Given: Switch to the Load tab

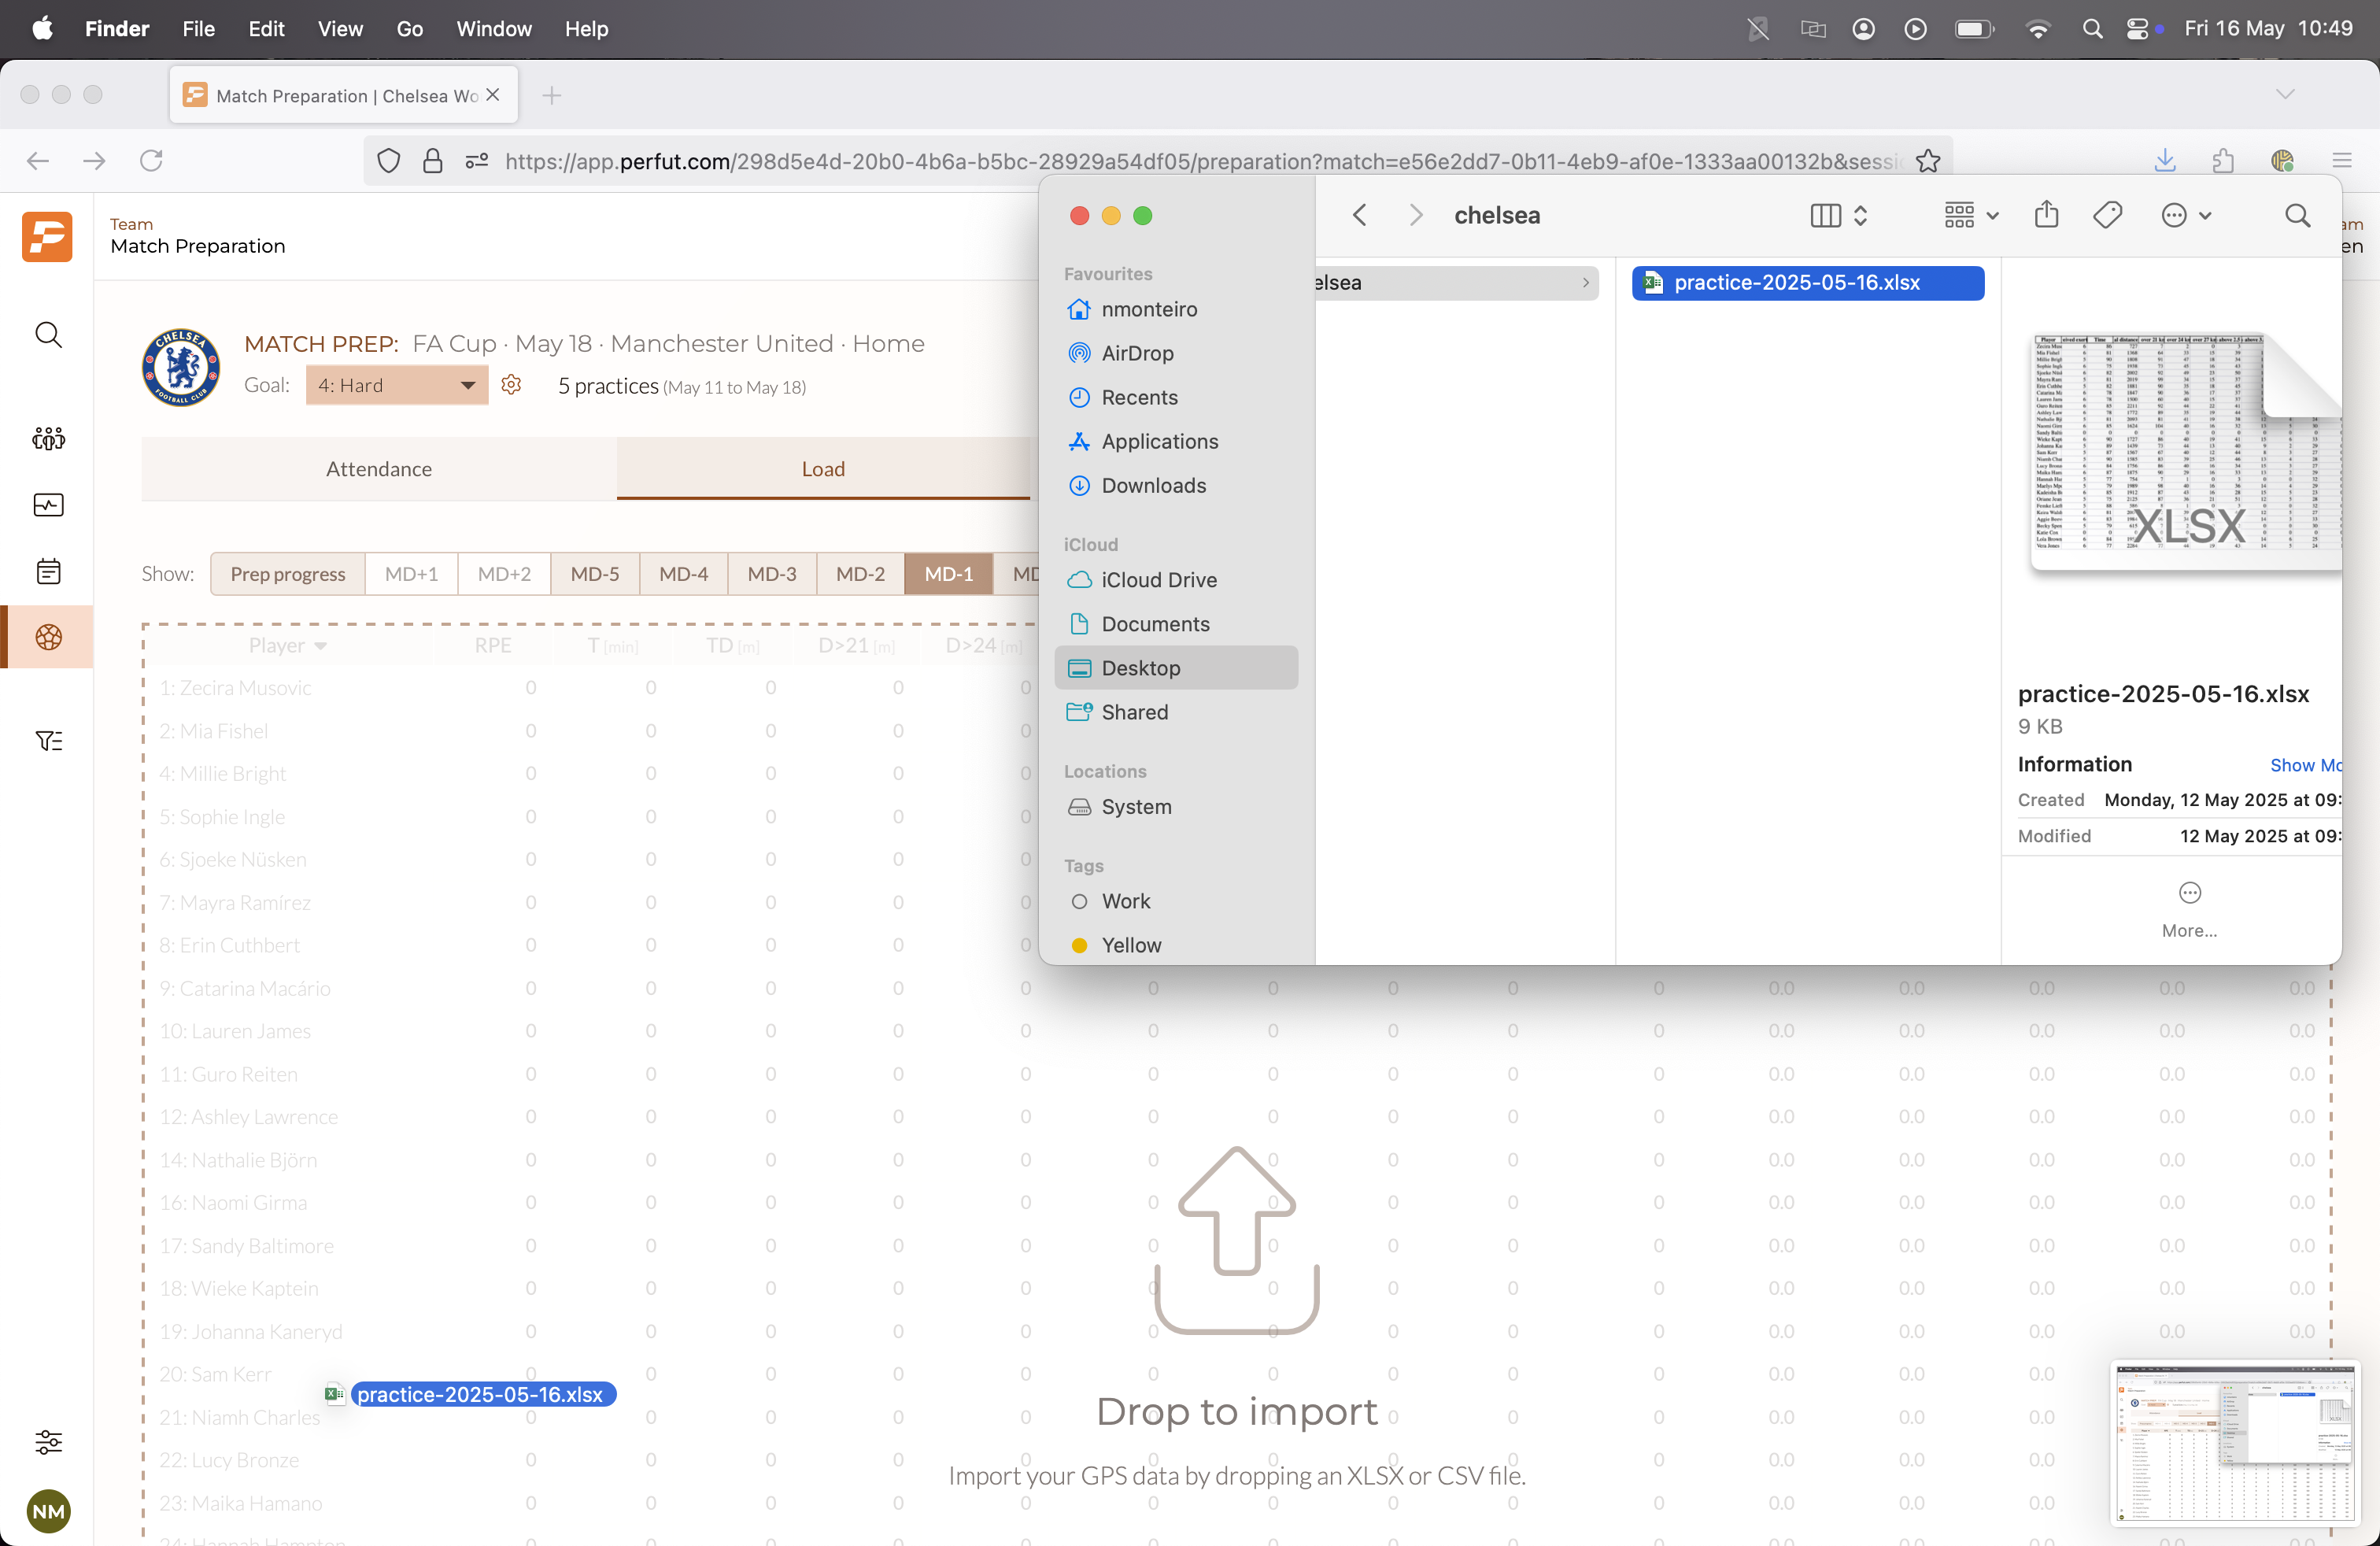Looking at the screenshot, I should [x=823, y=468].
